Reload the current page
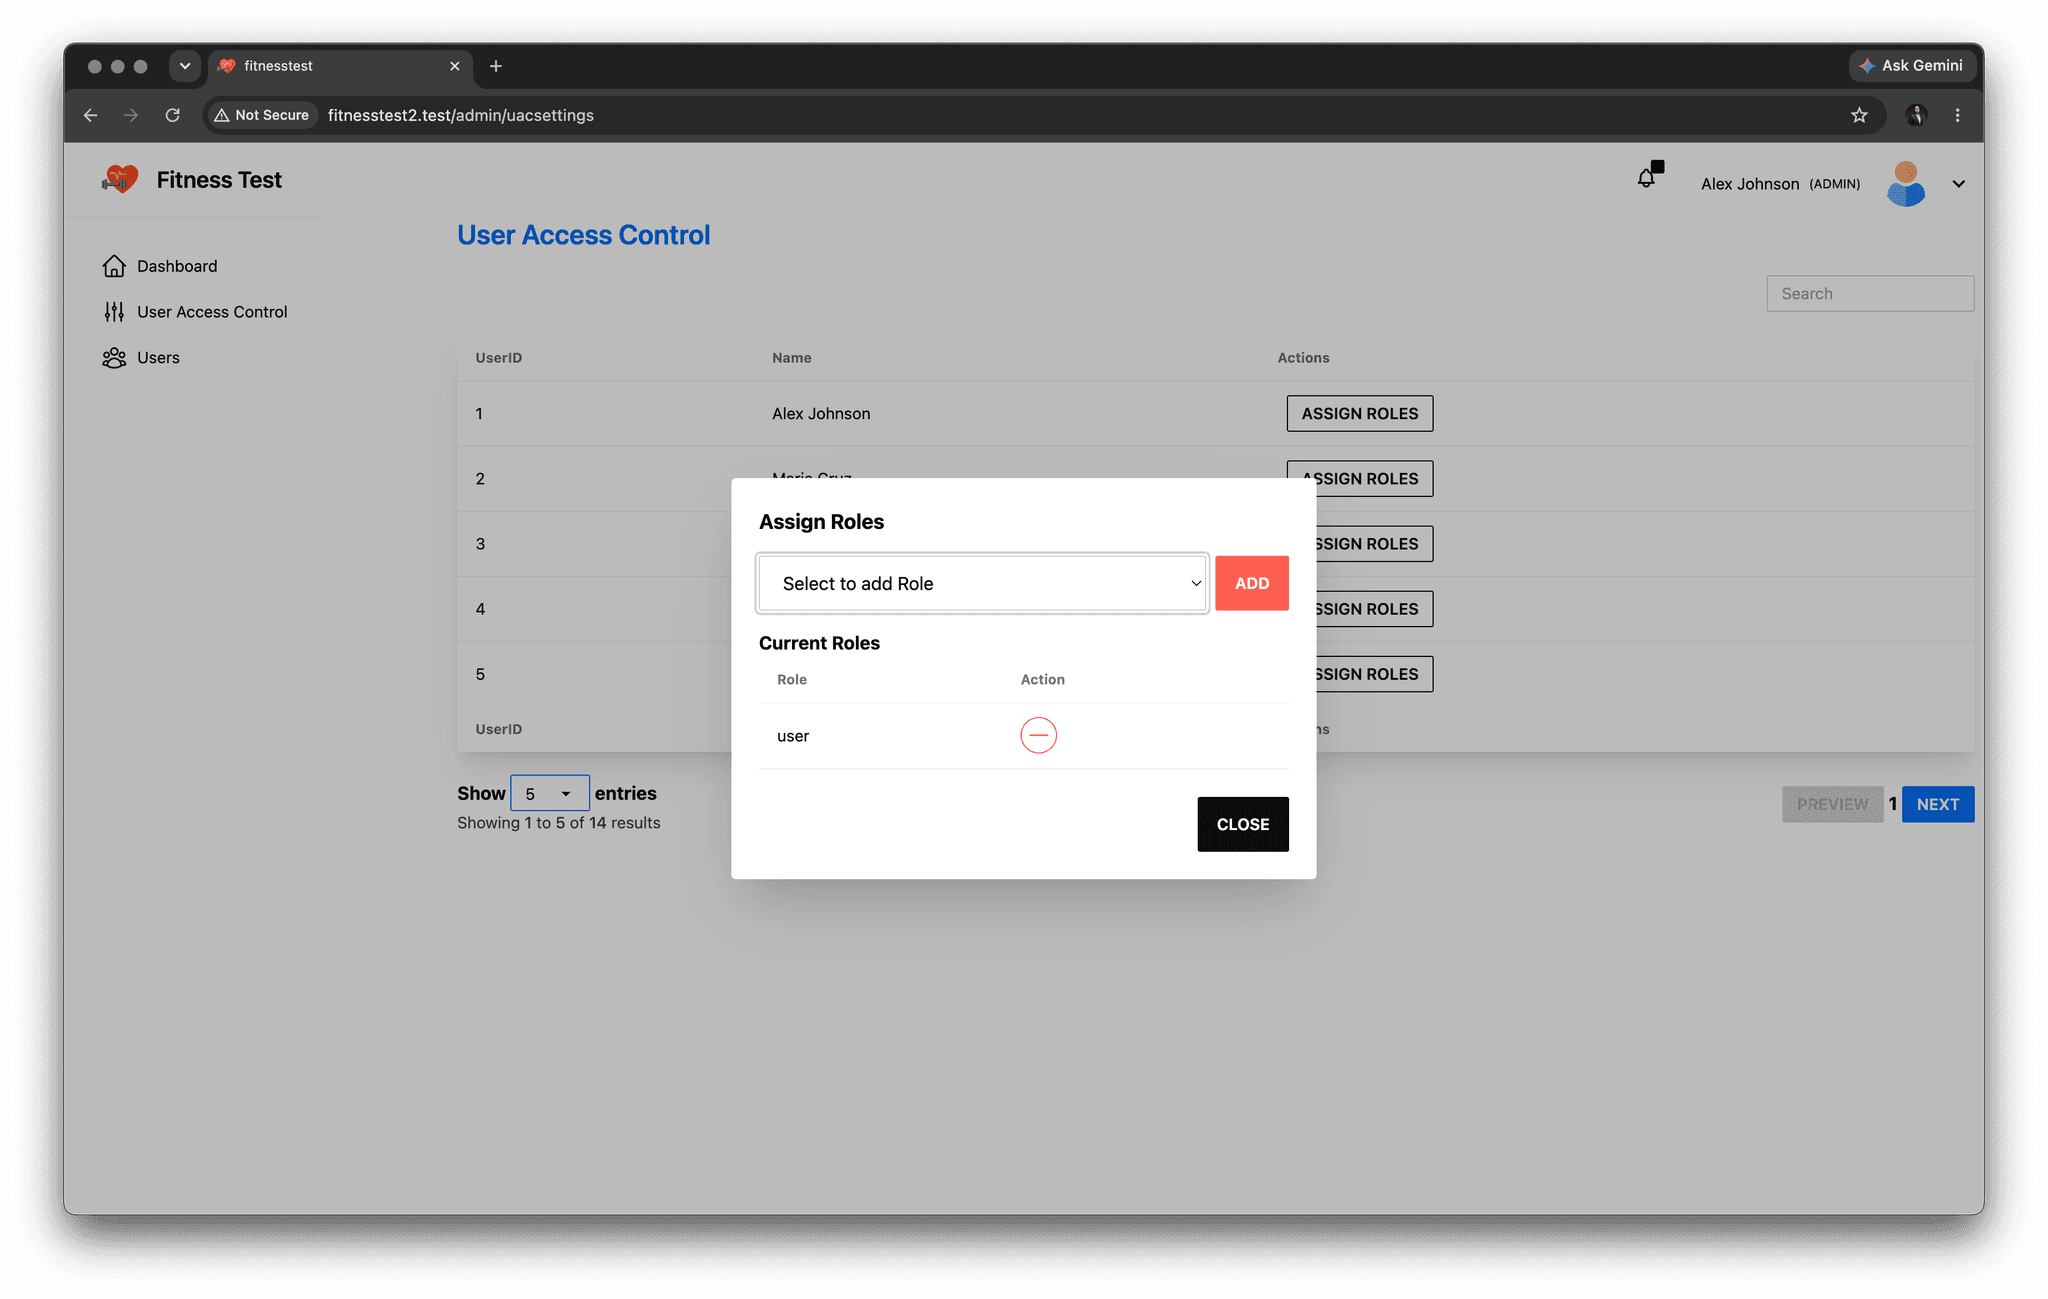Image resolution: width=2048 pixels, height=1299 pixels. (x=173, y=115)
